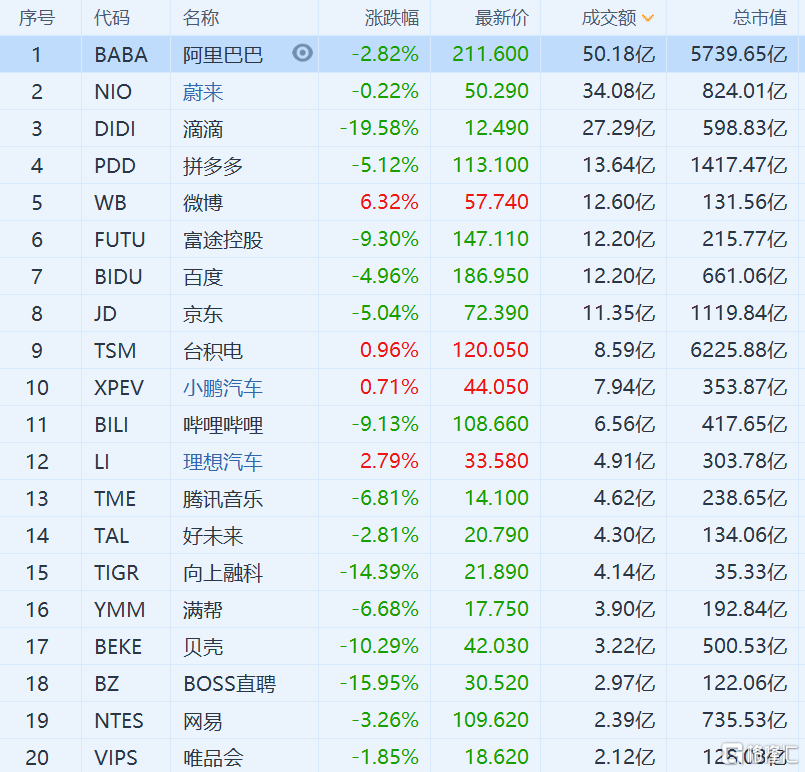Click the 代码 column header
Viewport: 805px width, 772px height.
pos(112,18)
